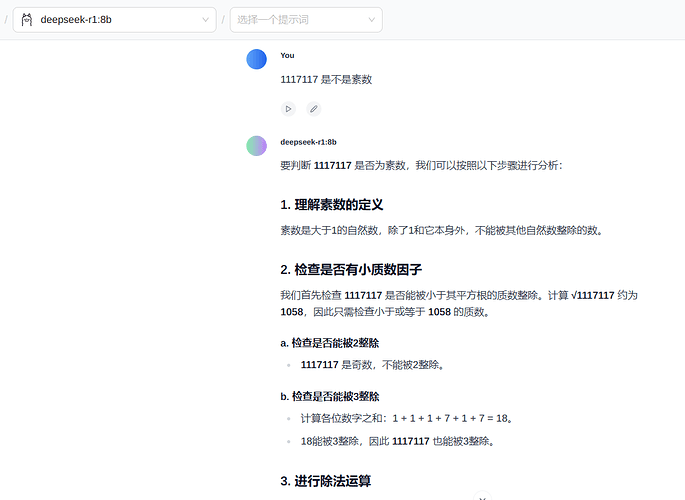Click subheading "a. 检查是否能被2整除"
The height and width of the screenshot is (500, 685).
click(329, 343)
